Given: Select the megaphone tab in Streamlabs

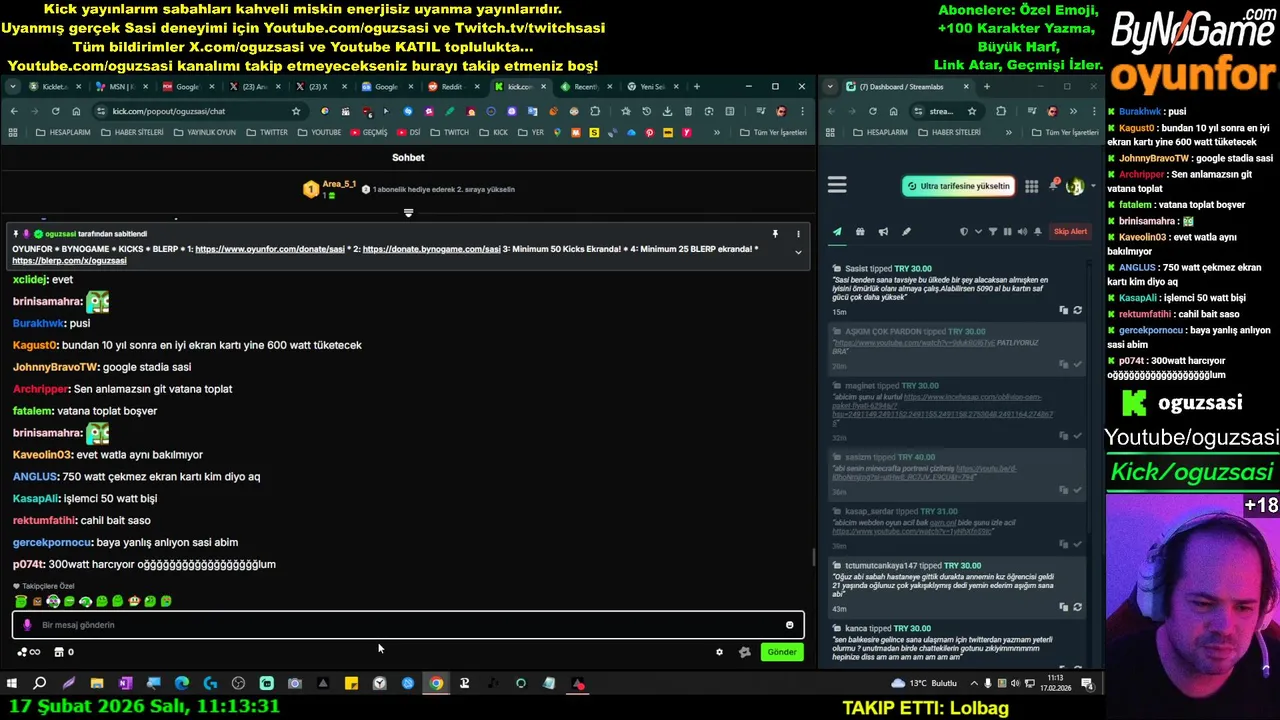Looking at the screenshot, I should [883, 232].
